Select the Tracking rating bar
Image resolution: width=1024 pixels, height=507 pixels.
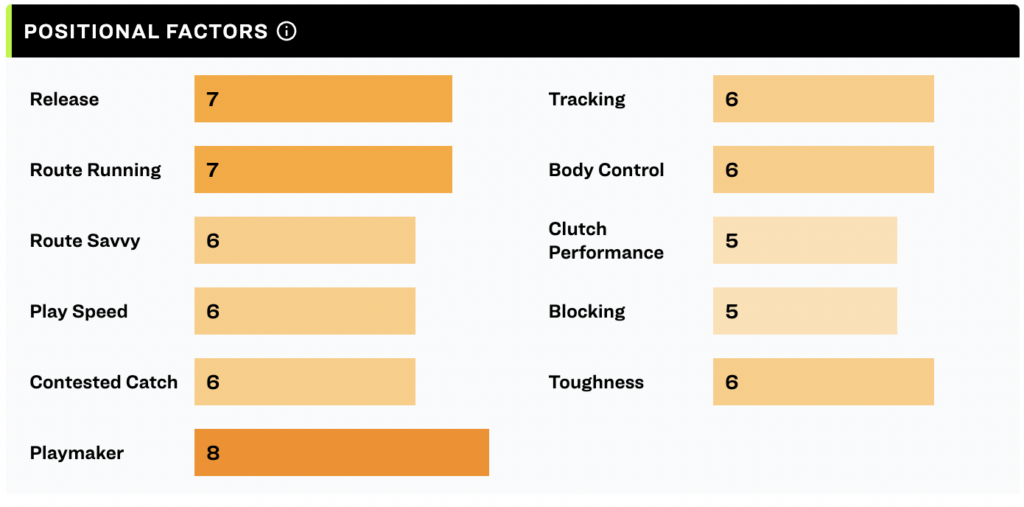click(824, 99)
